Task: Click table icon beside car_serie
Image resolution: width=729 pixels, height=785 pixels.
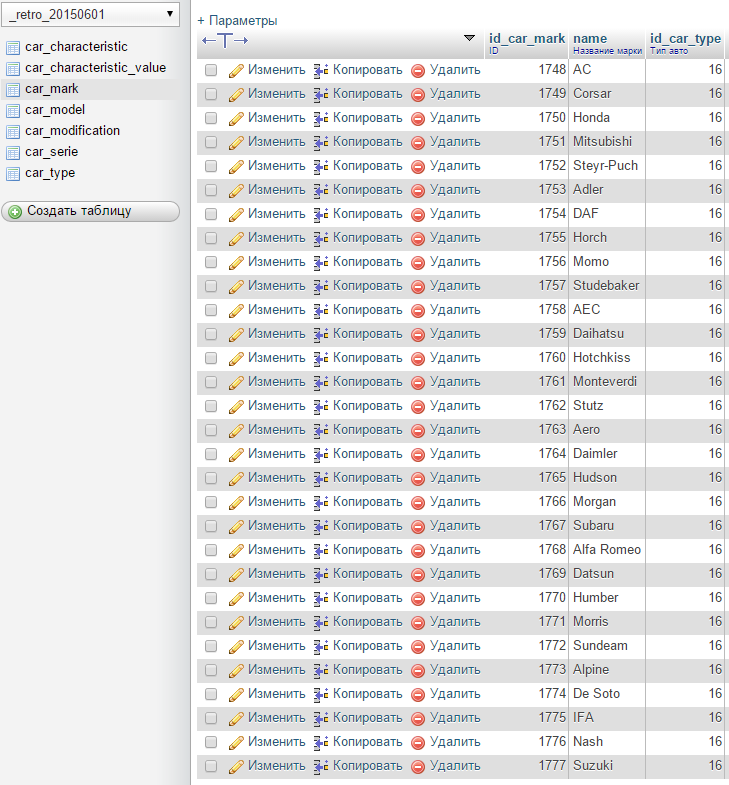Action: [13, 153]
